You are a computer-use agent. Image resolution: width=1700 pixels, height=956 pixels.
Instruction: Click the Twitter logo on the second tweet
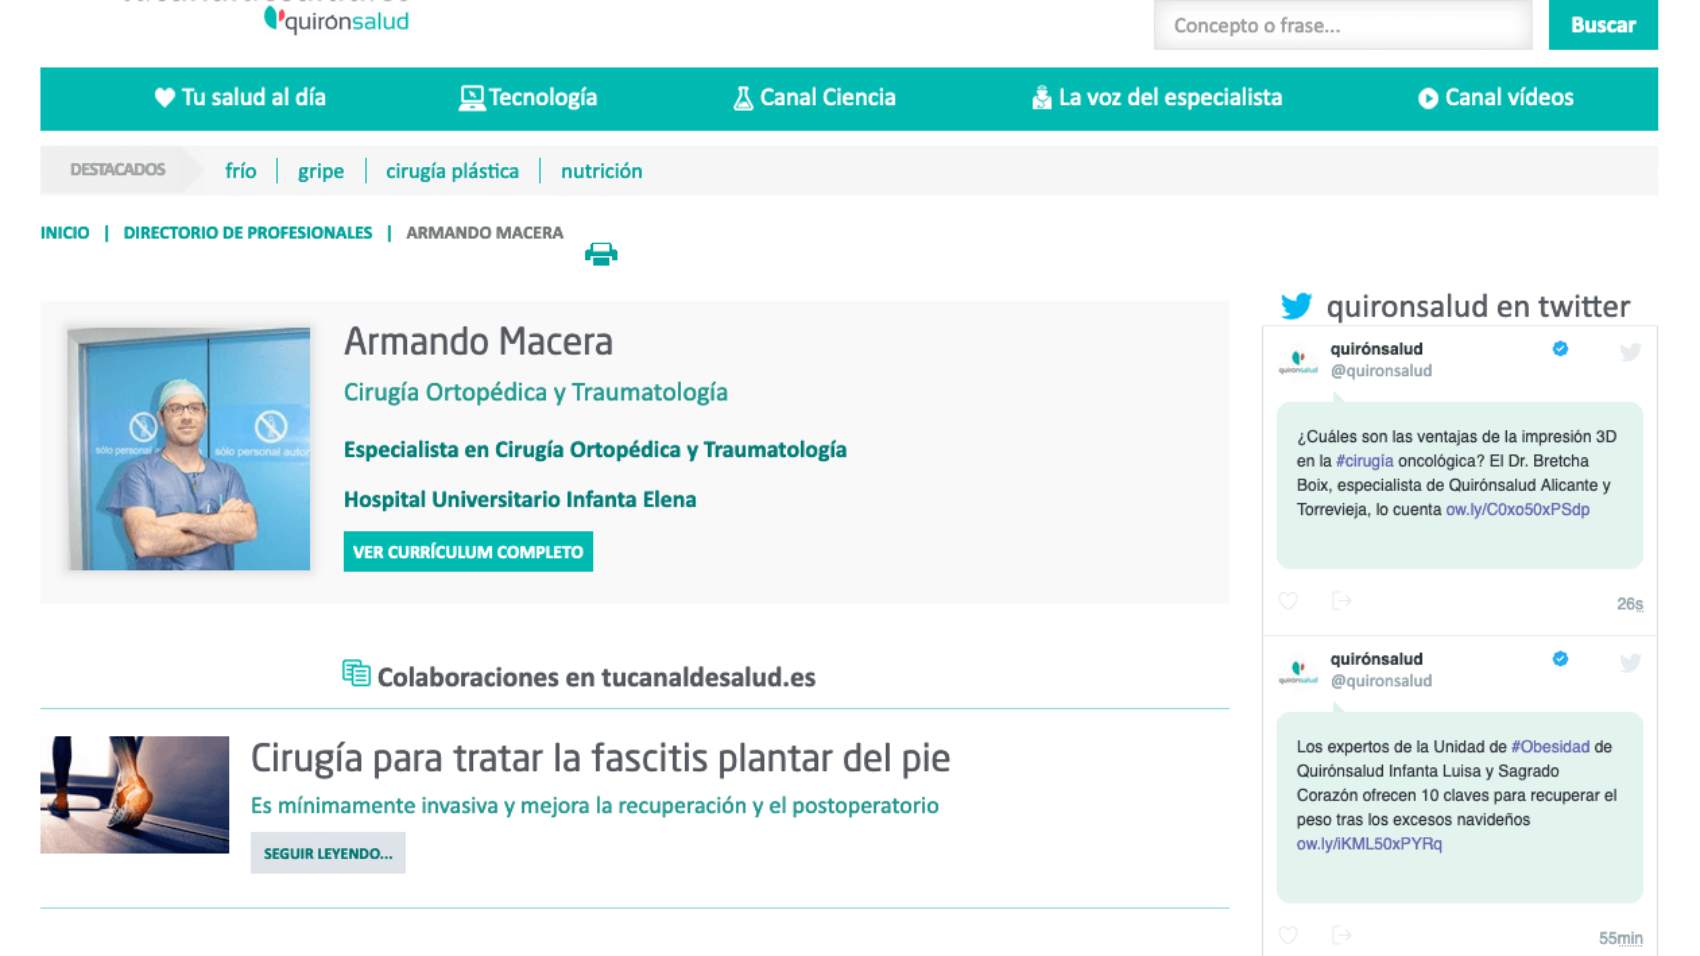(1630, 662)
